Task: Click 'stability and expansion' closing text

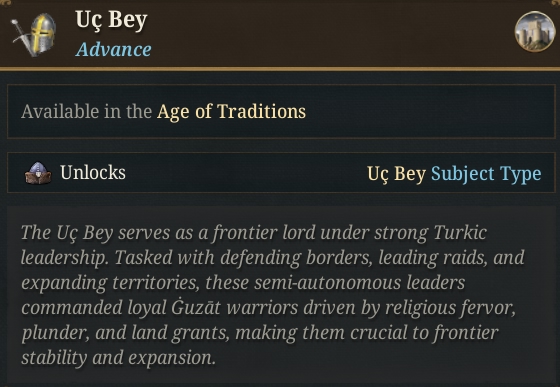Action: [119, 358]
